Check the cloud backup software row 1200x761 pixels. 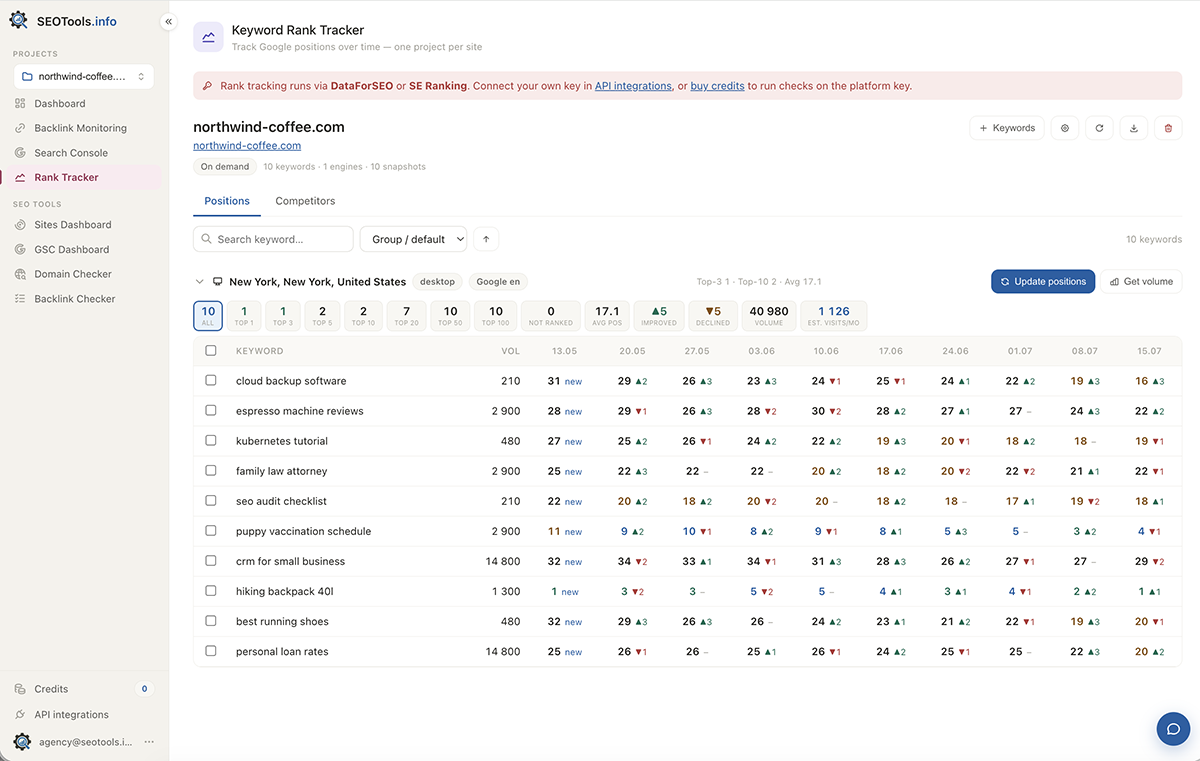pos(210,381)
